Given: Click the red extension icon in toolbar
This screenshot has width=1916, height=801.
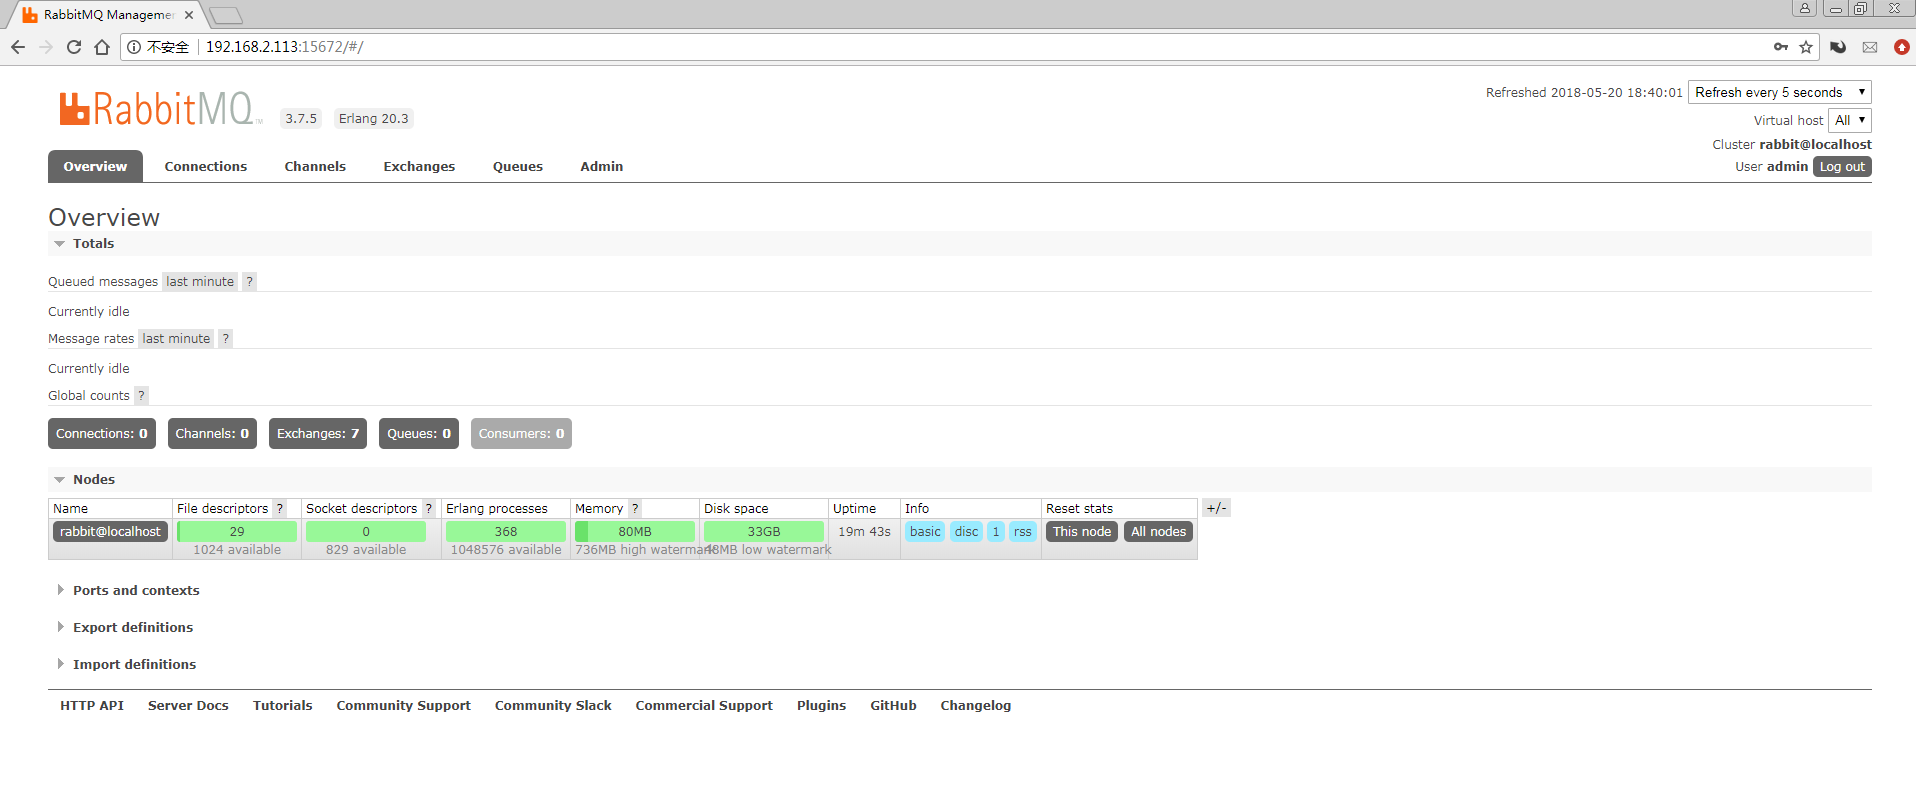Looking at the screenshot, I should pos(1901,47).
